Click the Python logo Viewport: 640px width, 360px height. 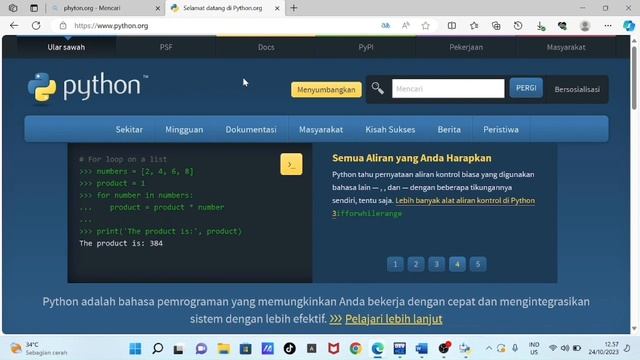click(x=88, y=87)
